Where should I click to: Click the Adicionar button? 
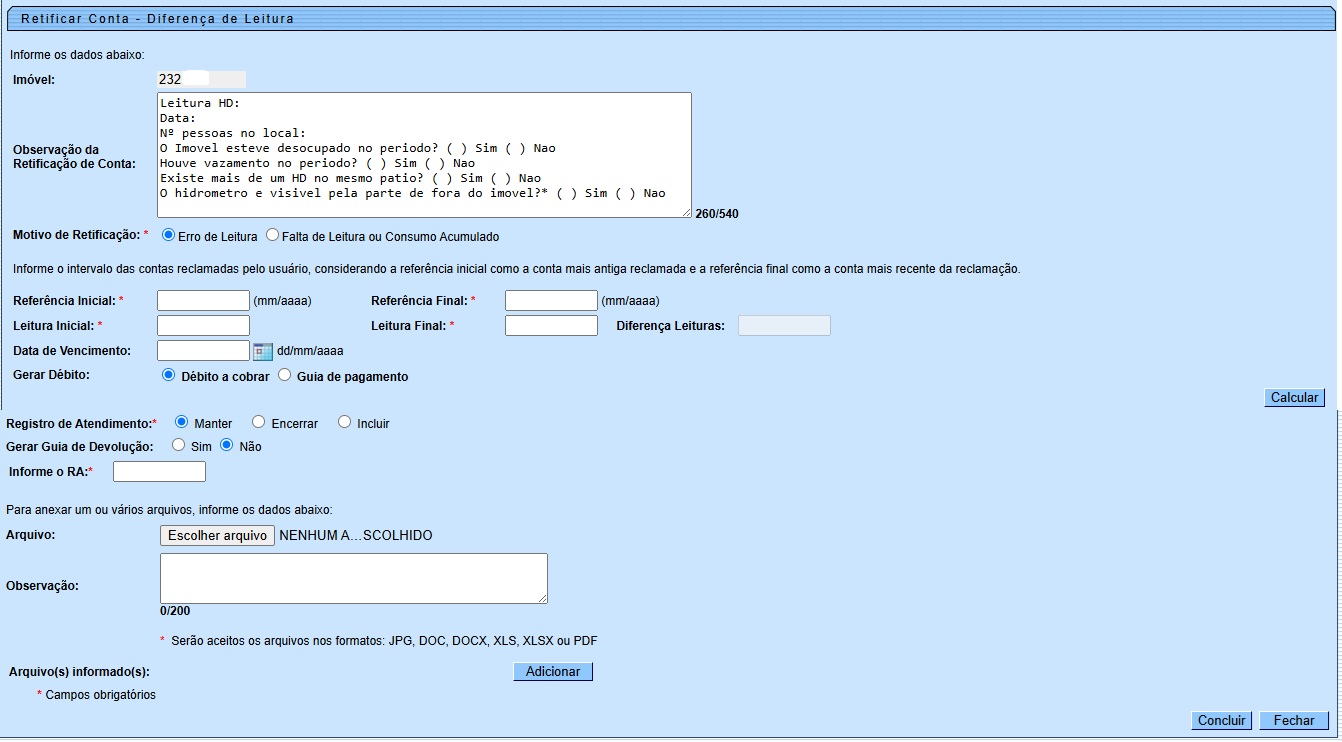tap(553, 672)
